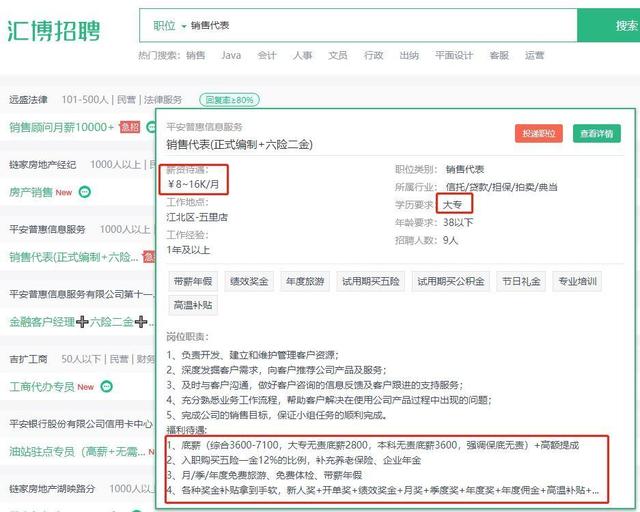Open job 金融客户经理+六险二金
The image size is (640, 512).
pos(81,322)
